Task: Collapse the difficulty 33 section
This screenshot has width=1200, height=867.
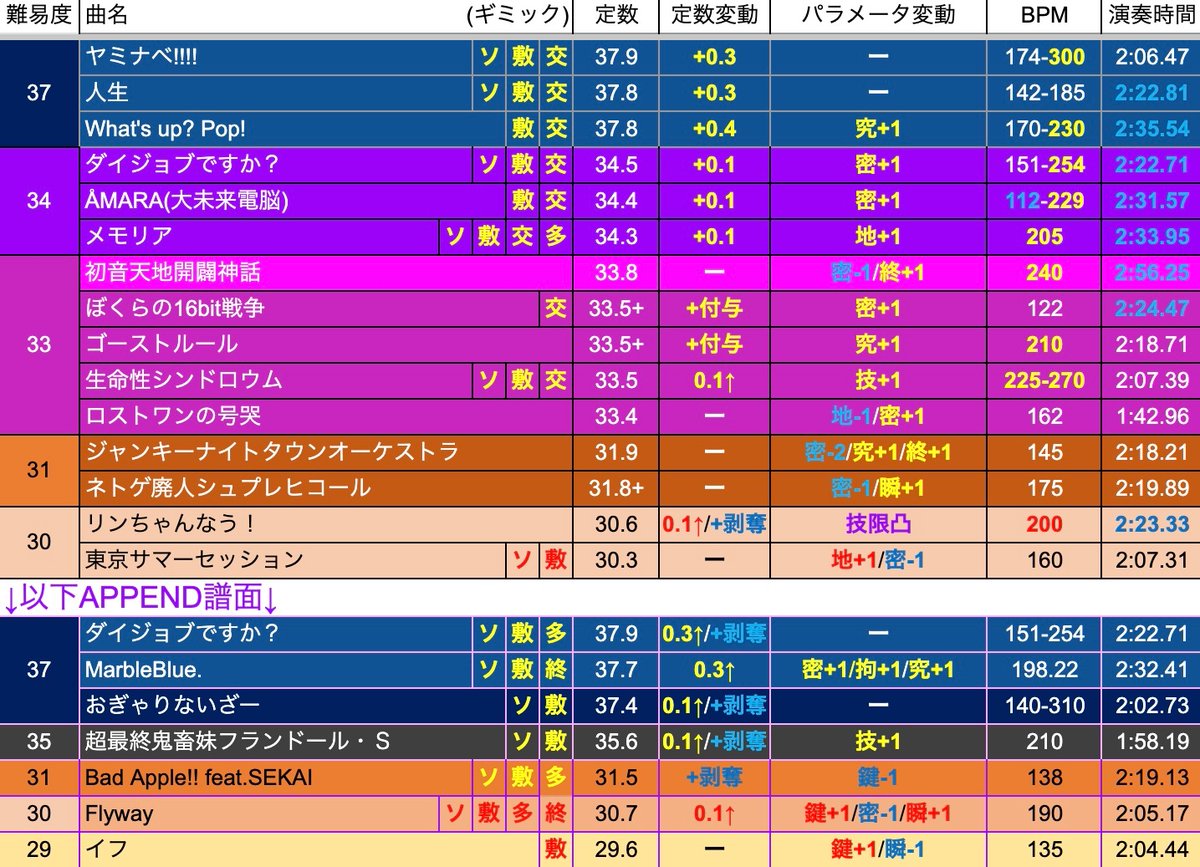Action: (37, 345)
